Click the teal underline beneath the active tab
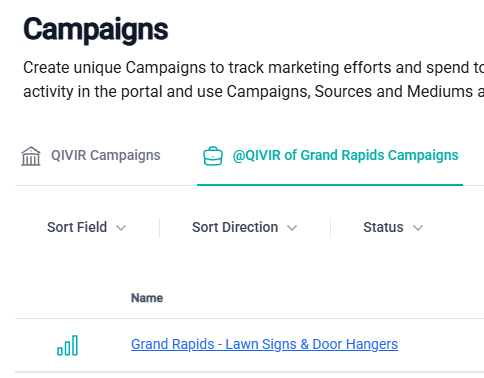This screenshot has width=484, height=378. pyautogui.click(x=330, y=184)
